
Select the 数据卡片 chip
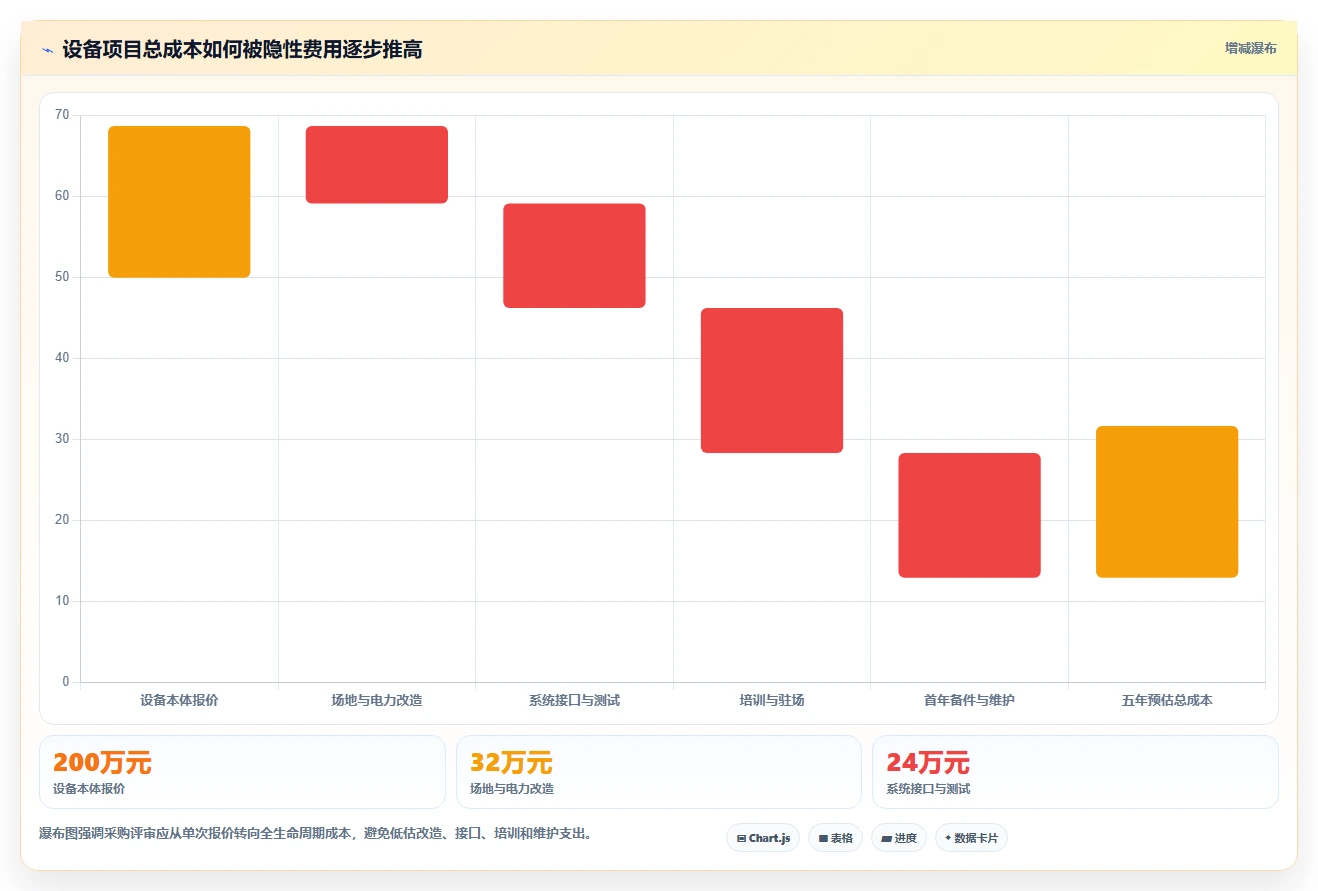pos(971,838)
